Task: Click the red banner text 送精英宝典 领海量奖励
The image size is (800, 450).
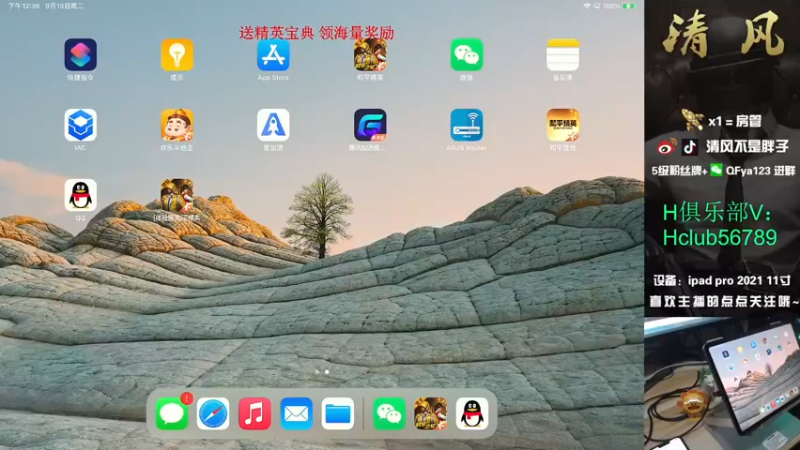Action: tap(317, 33)
